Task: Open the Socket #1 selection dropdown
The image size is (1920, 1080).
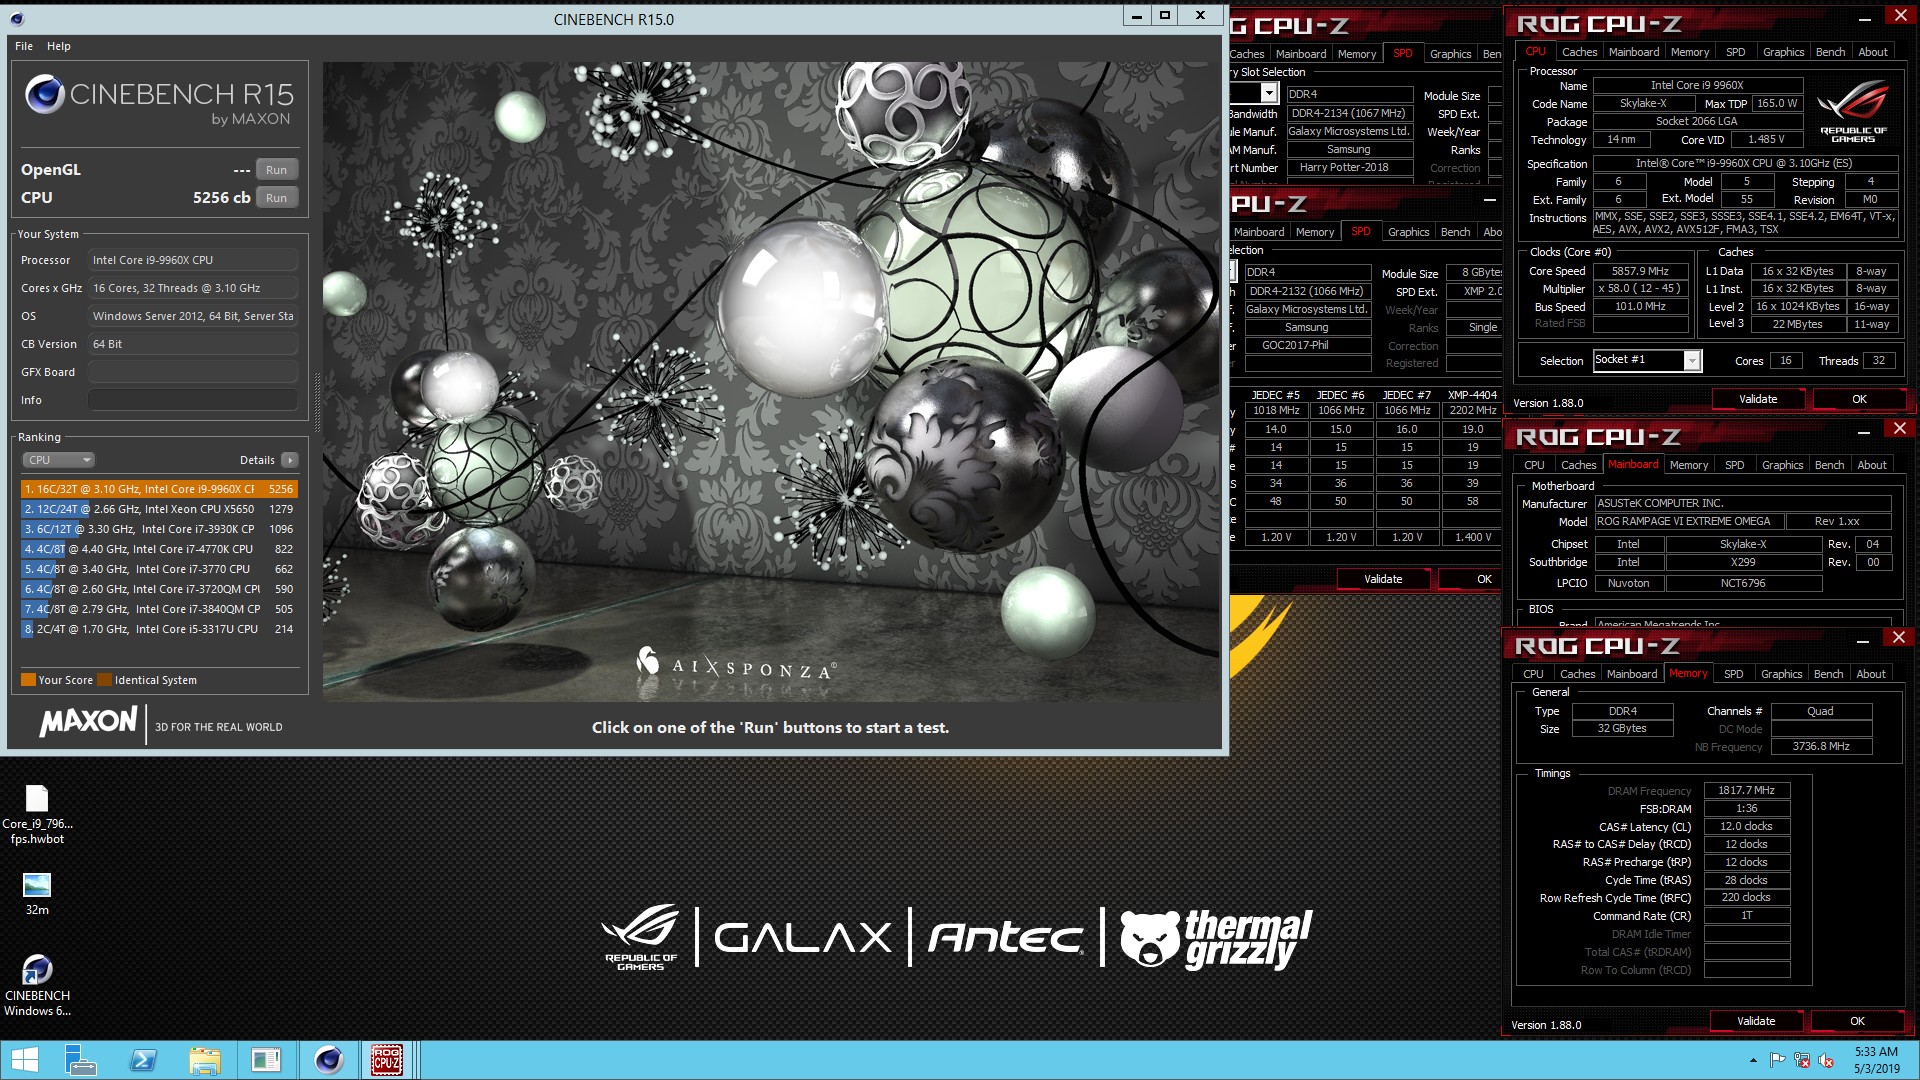Action: 1692,361
